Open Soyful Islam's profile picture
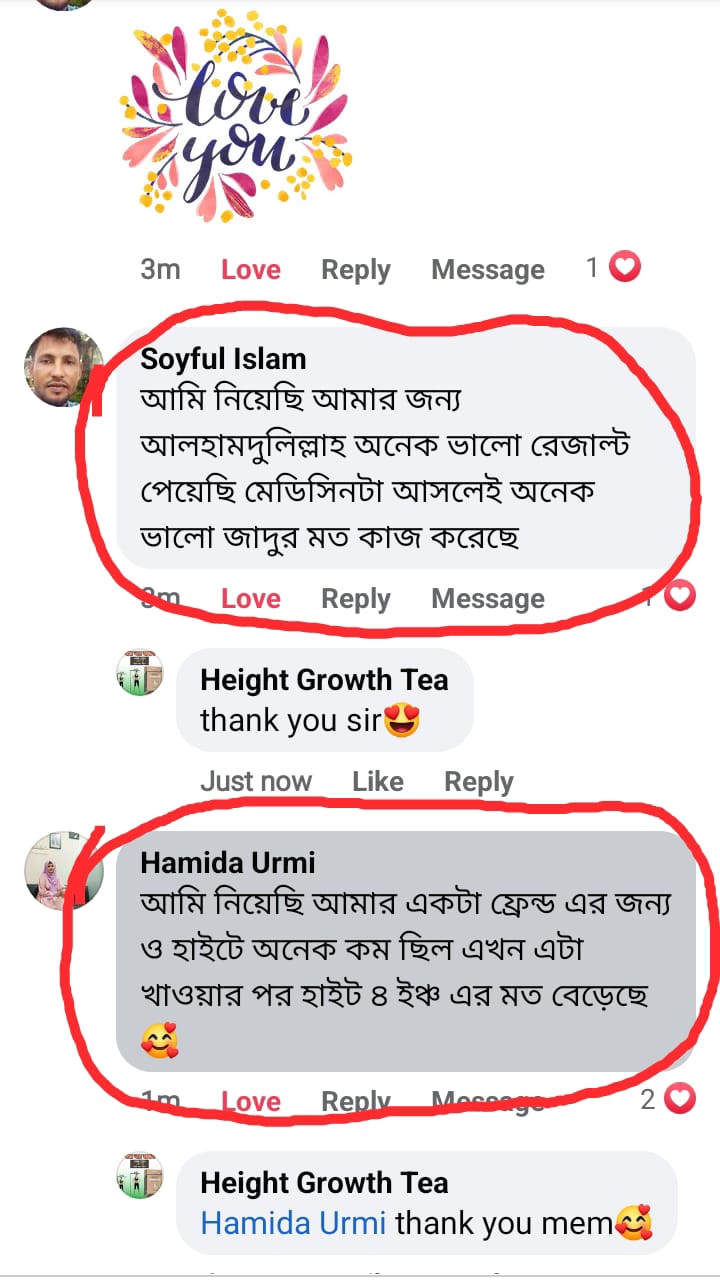The width and height of the screenshot is (720, 1282). click(x=64, y=367)
